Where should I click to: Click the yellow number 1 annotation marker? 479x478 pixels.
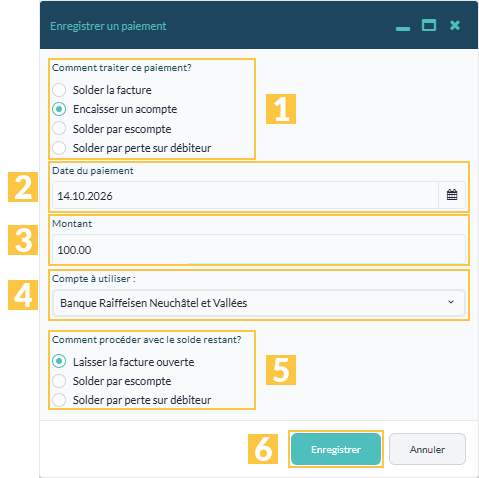281,109
